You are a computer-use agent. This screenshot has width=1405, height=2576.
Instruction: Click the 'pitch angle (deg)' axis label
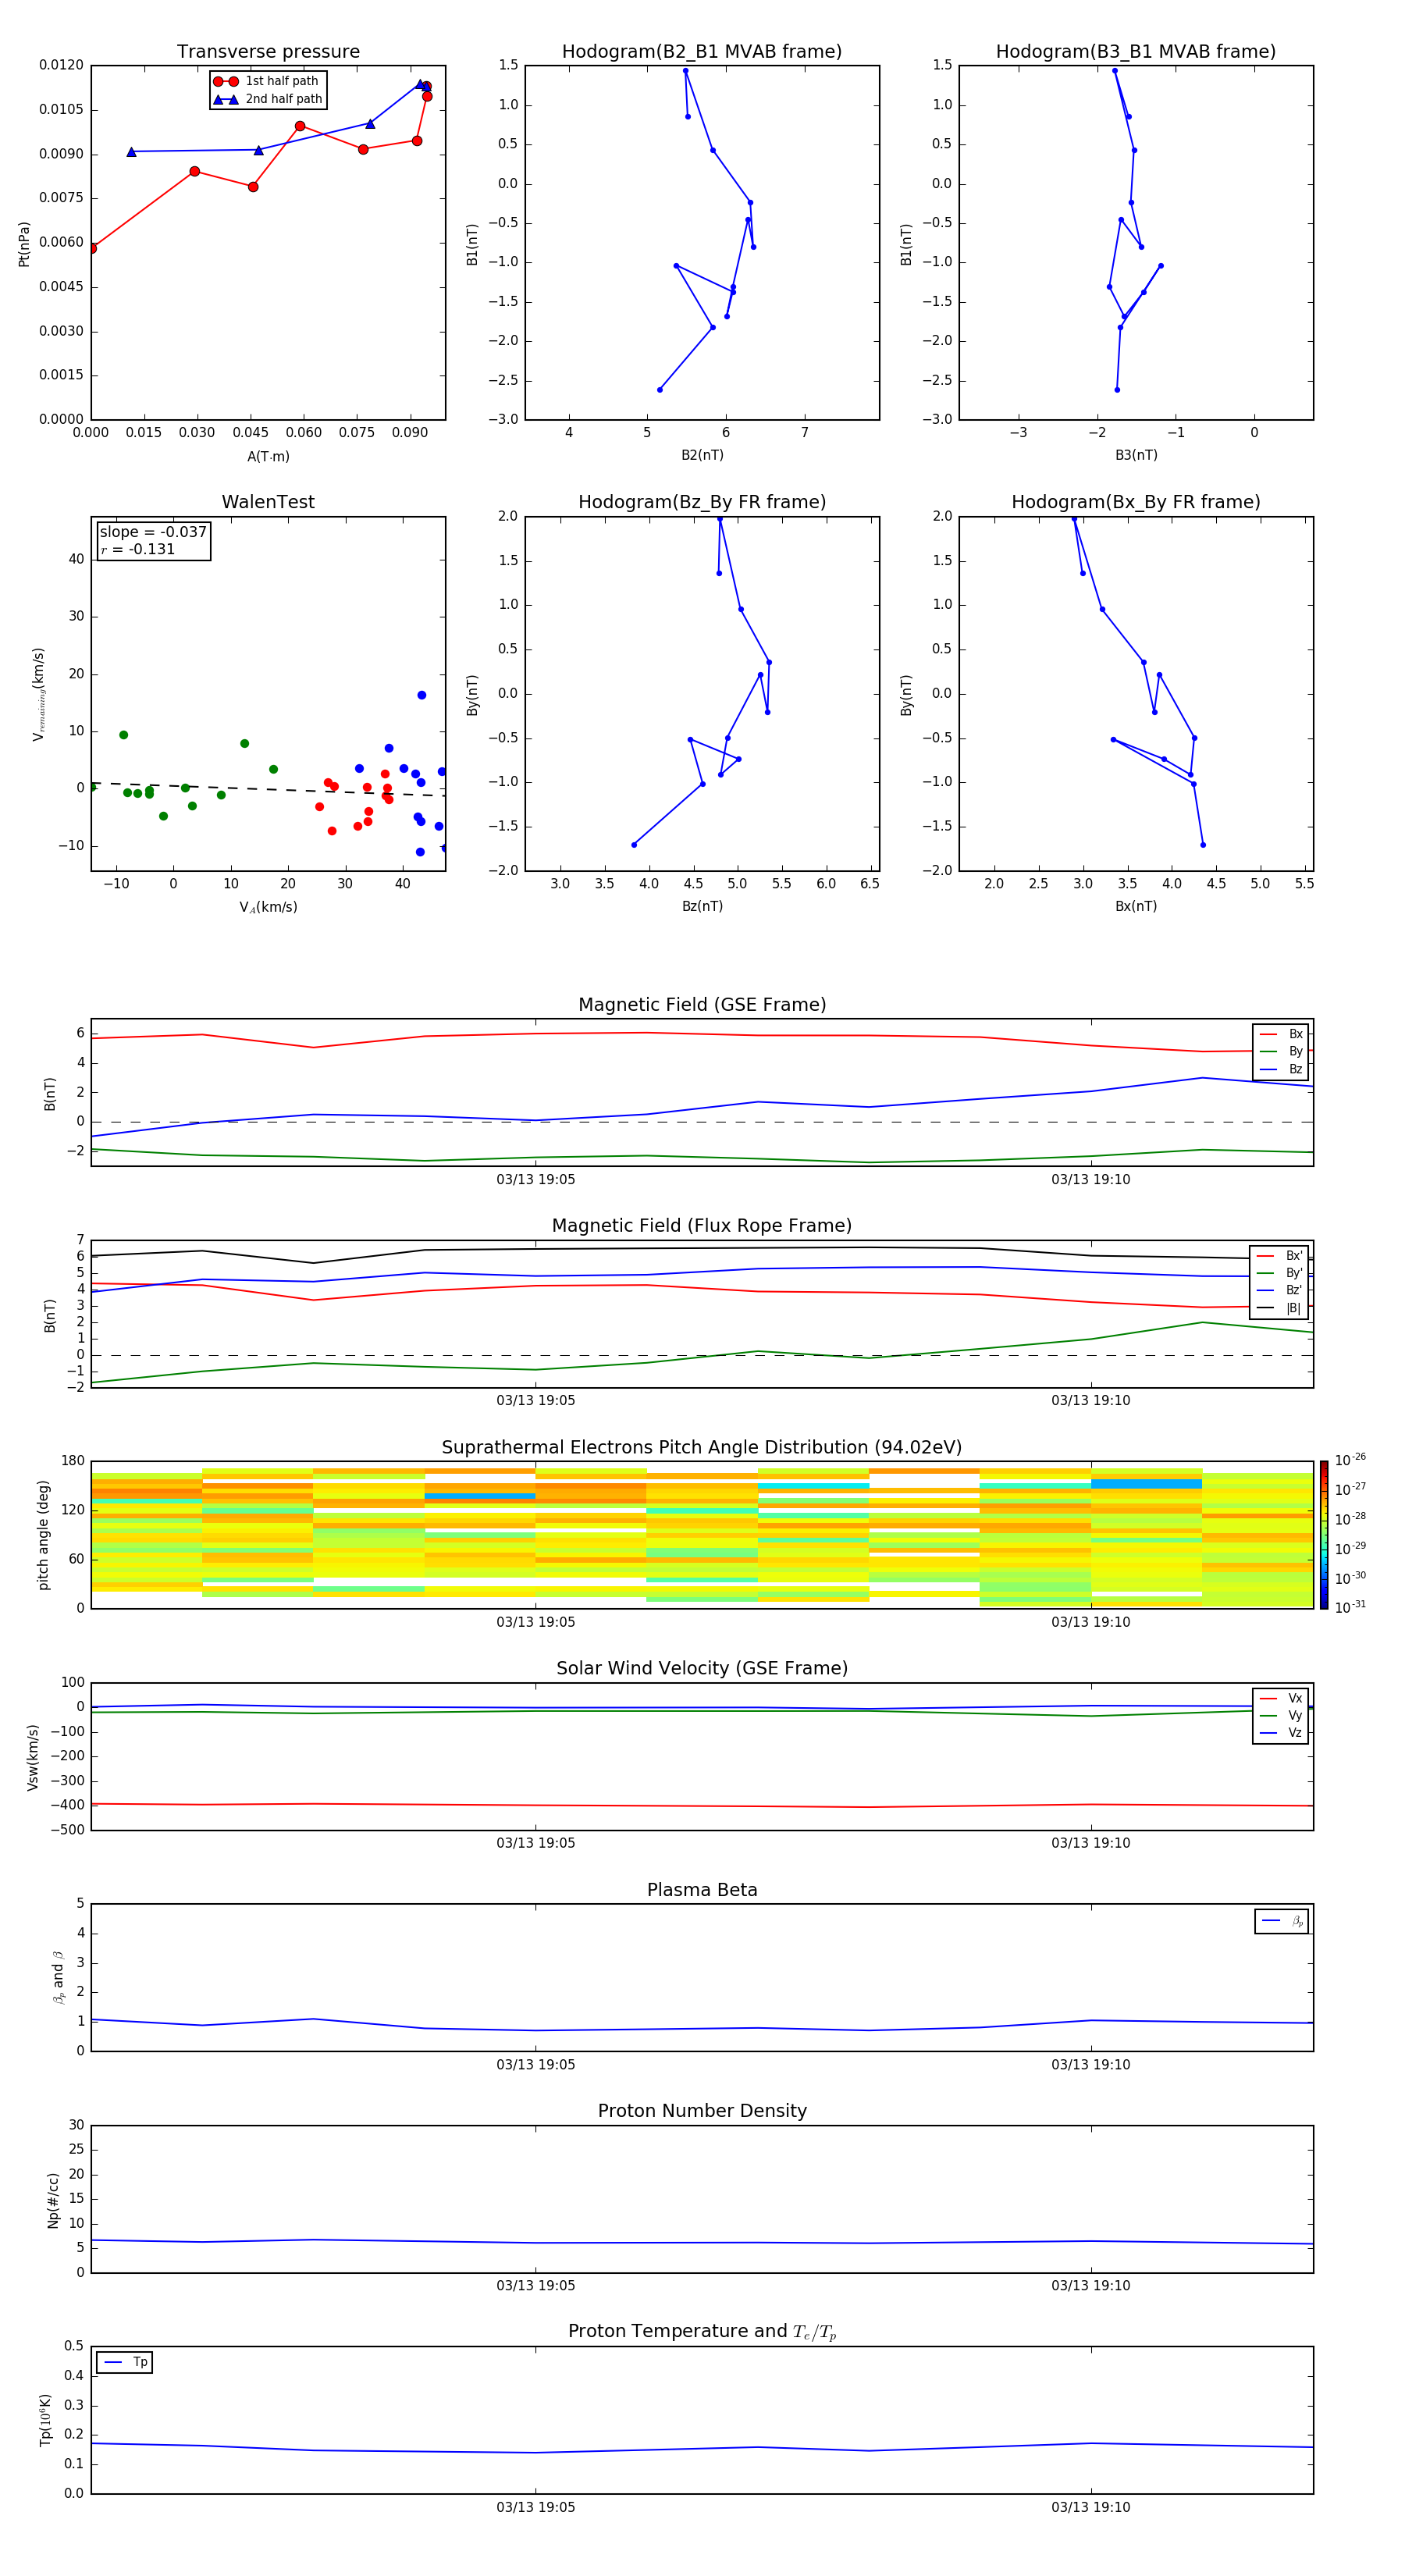(43, 1535)
